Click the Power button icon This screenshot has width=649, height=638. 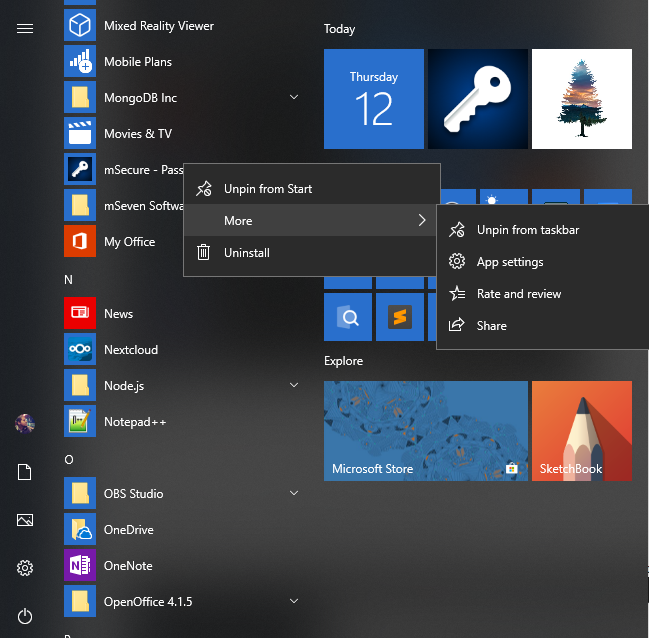tap(25, 616)
